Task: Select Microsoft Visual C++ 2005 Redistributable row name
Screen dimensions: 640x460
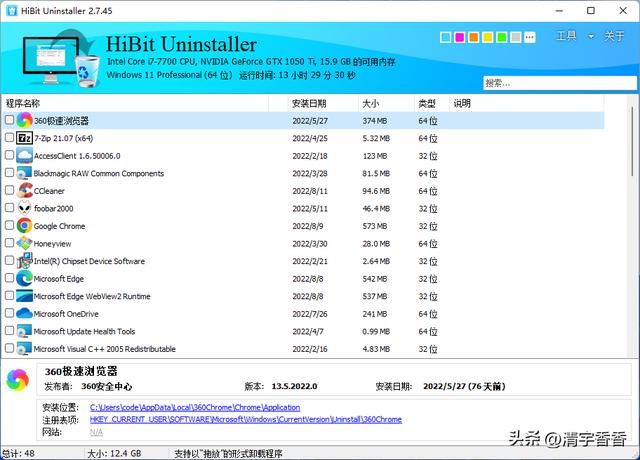Action: [x=104, y=349]
